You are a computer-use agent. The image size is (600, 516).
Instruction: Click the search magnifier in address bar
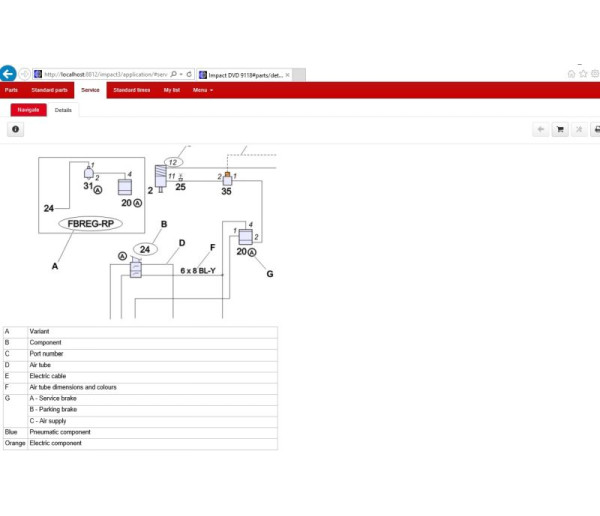coord(174,74)
